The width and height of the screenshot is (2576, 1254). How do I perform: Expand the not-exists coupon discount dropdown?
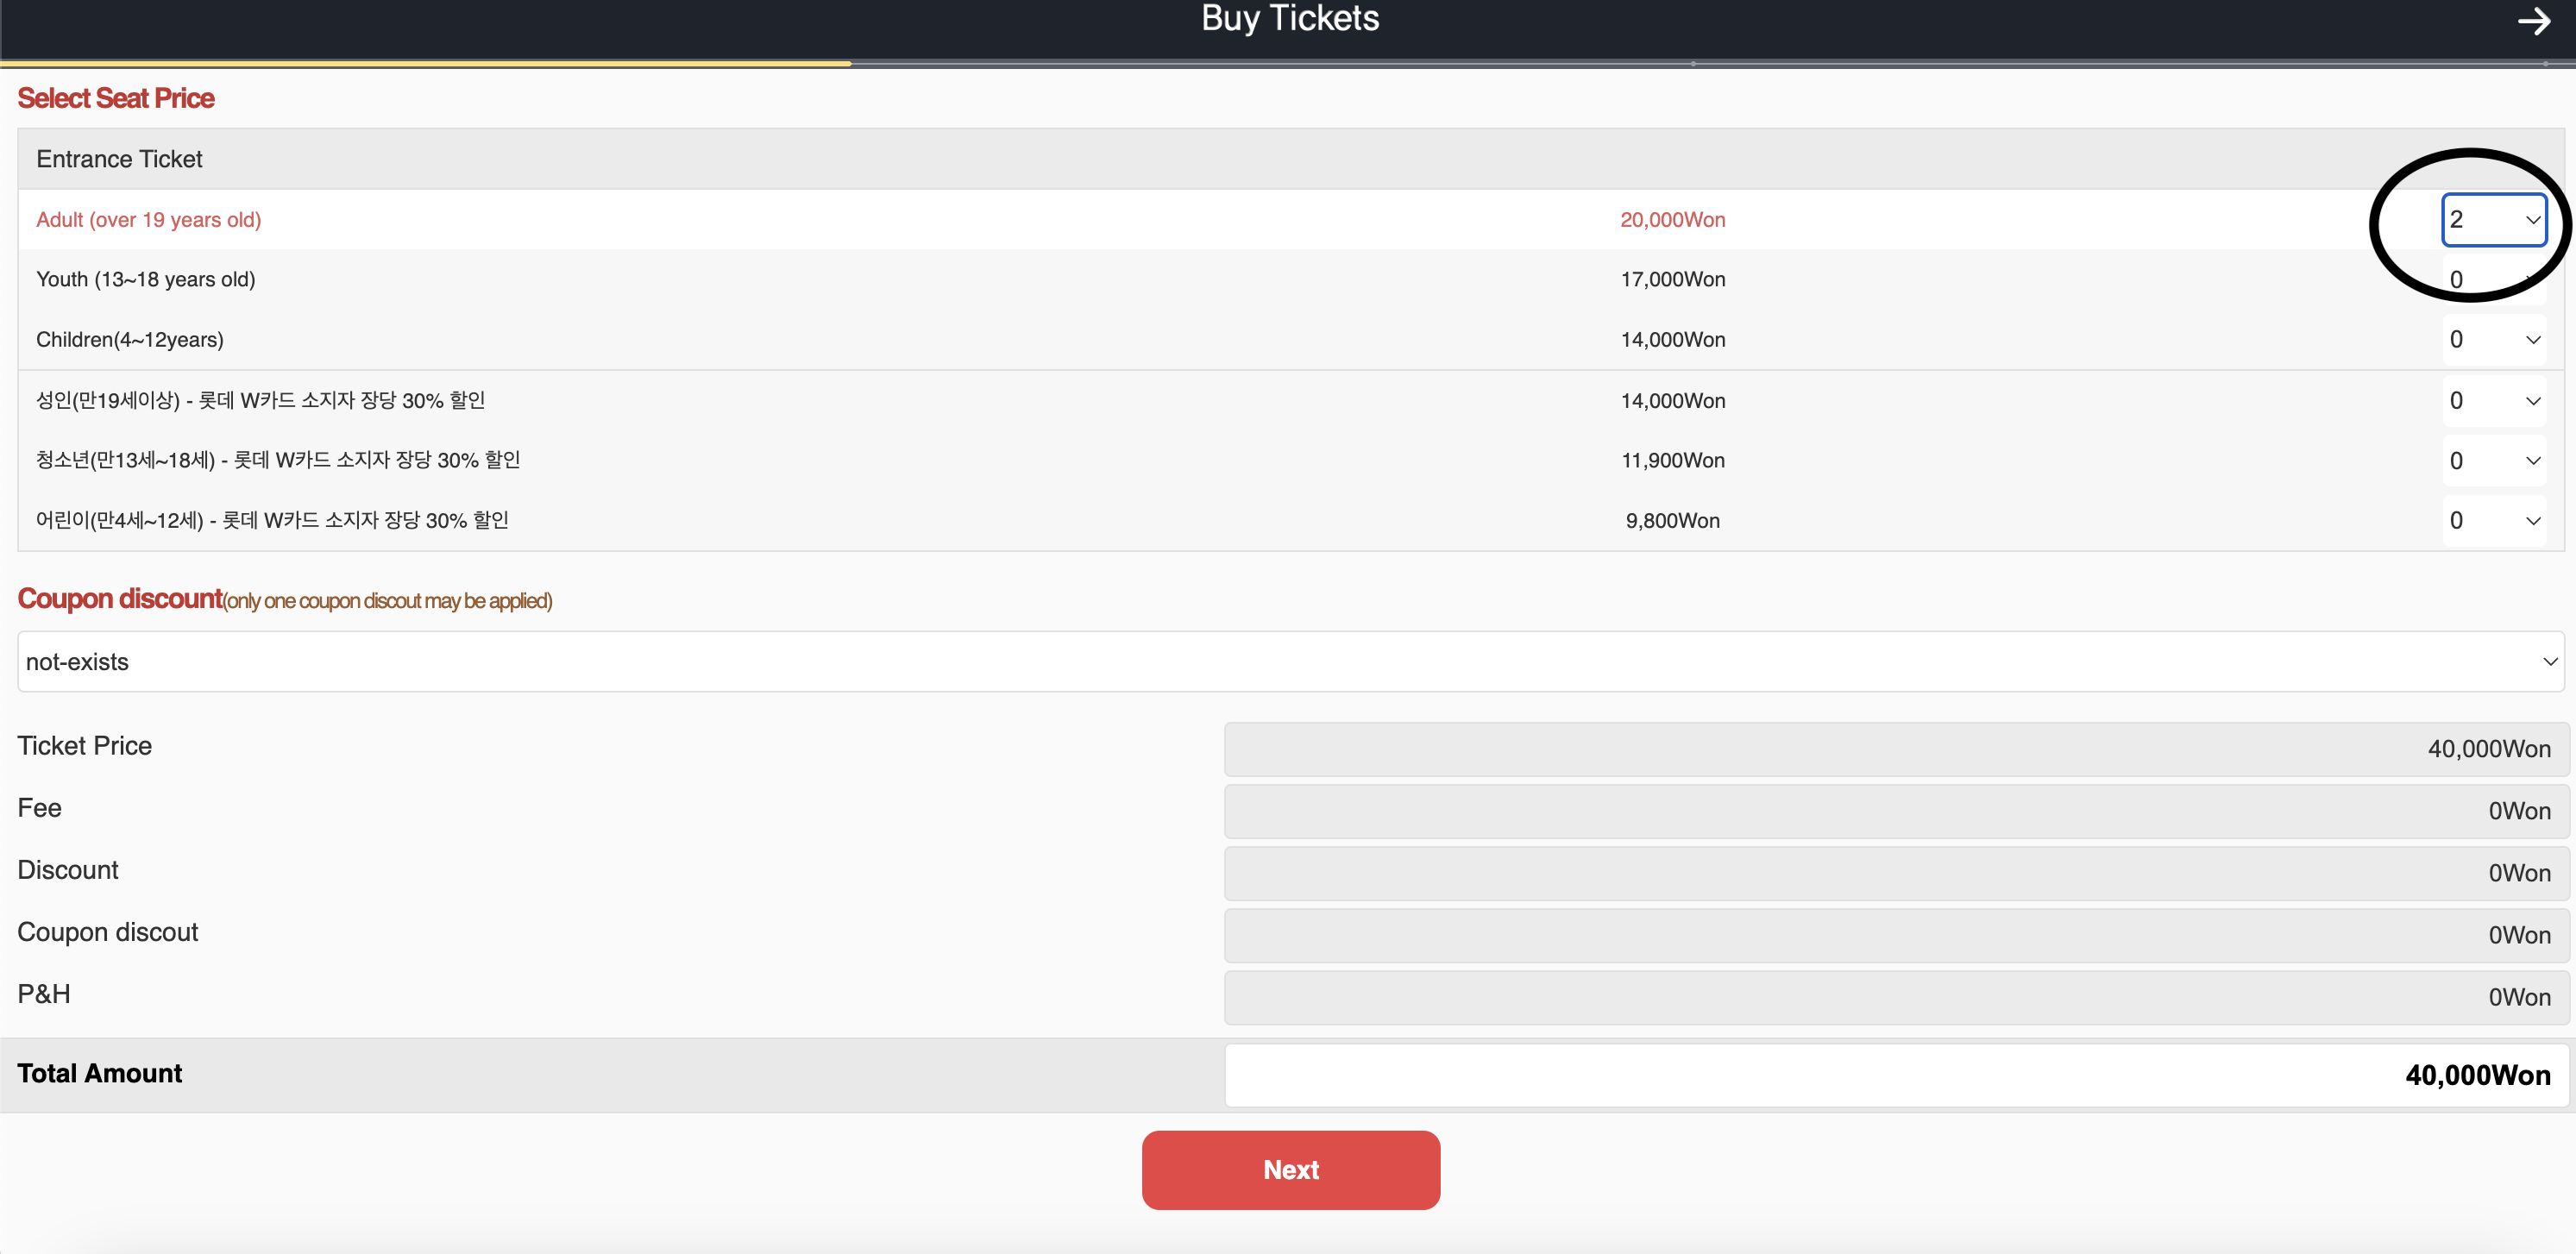(1290, 662)
